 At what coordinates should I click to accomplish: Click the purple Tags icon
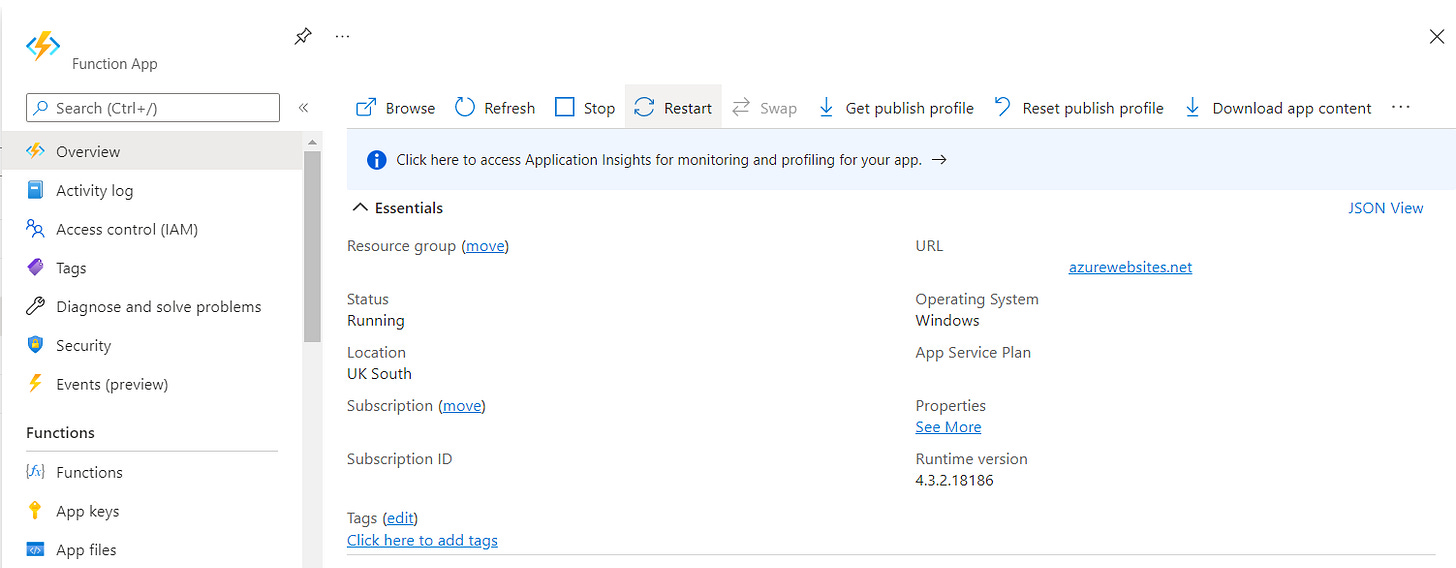[35, 268]
